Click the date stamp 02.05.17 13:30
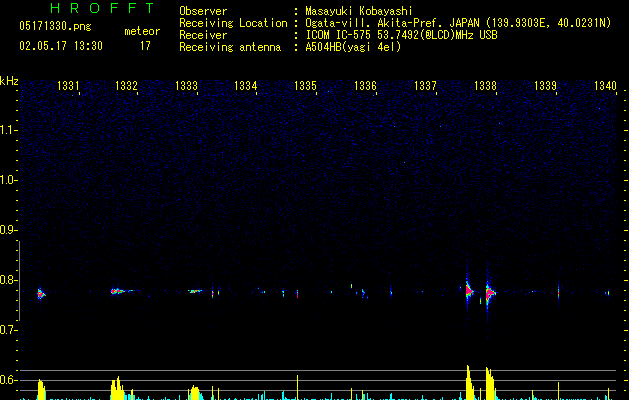The height and width of the screenshot is (400, 629). [x=61, y=46]
